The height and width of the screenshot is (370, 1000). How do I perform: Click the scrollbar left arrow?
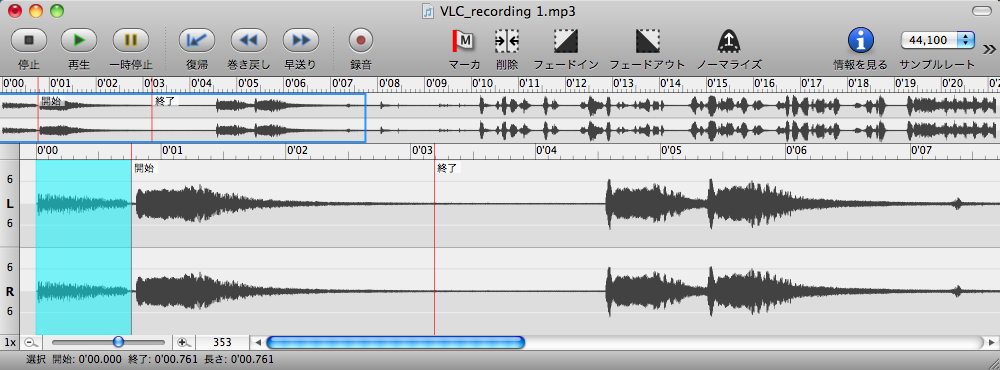(258, 343)
